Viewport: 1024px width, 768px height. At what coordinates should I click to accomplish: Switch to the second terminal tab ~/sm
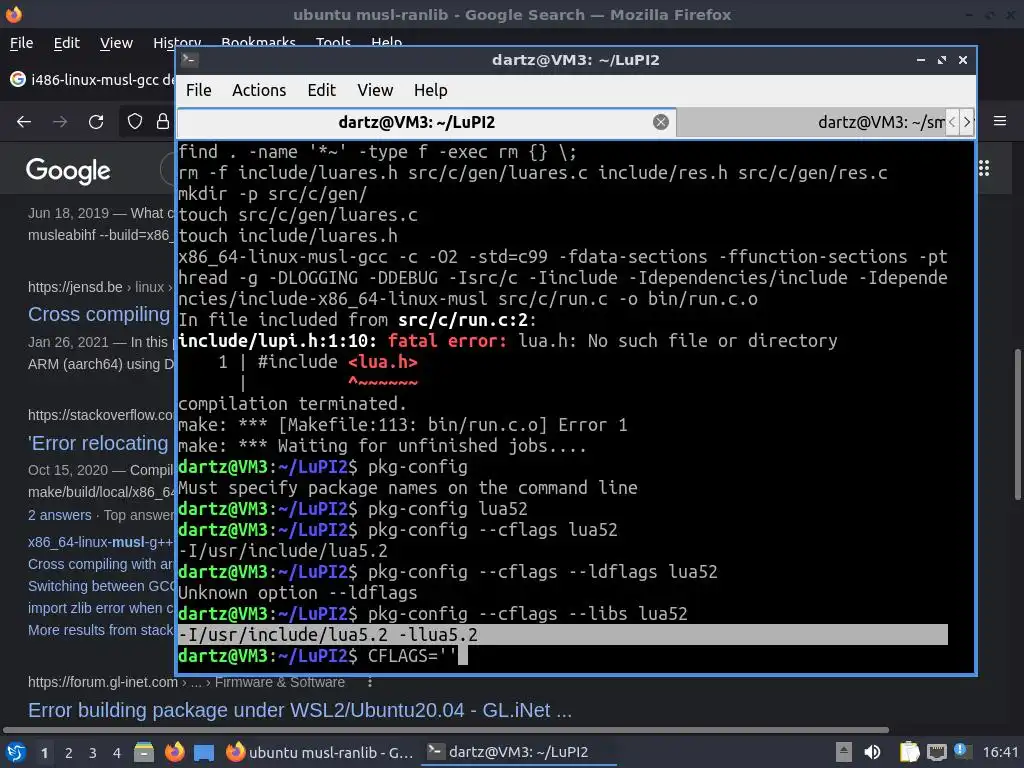tap(811, 122)
